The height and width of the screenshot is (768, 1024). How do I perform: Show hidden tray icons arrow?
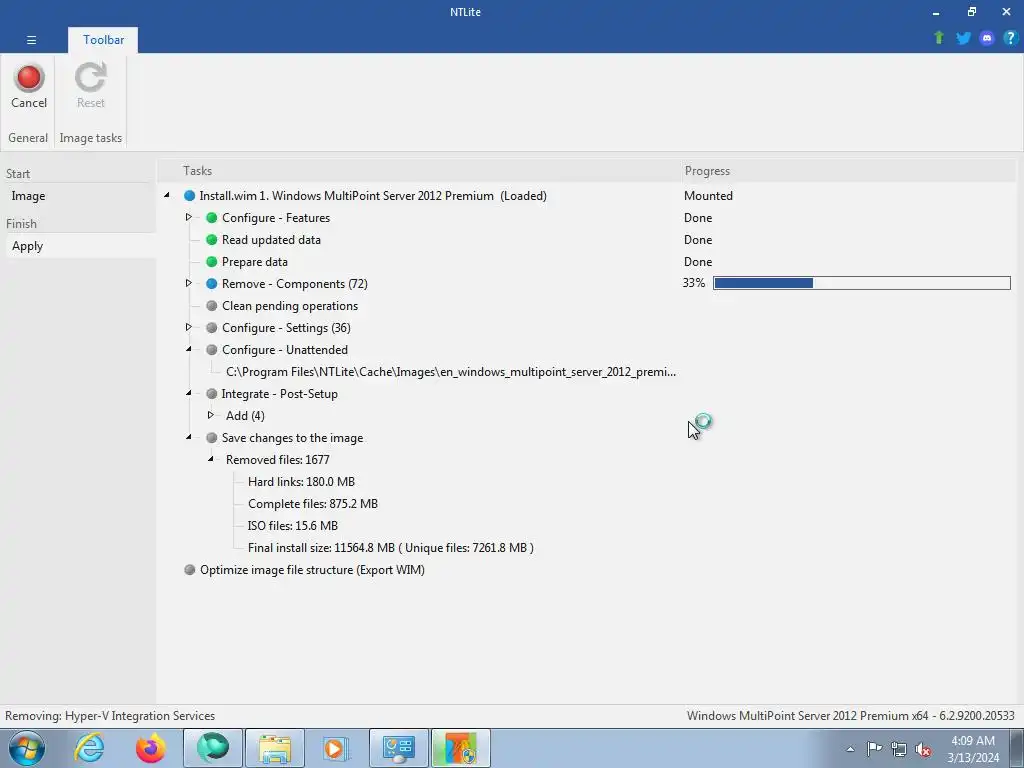click(850, 749)
